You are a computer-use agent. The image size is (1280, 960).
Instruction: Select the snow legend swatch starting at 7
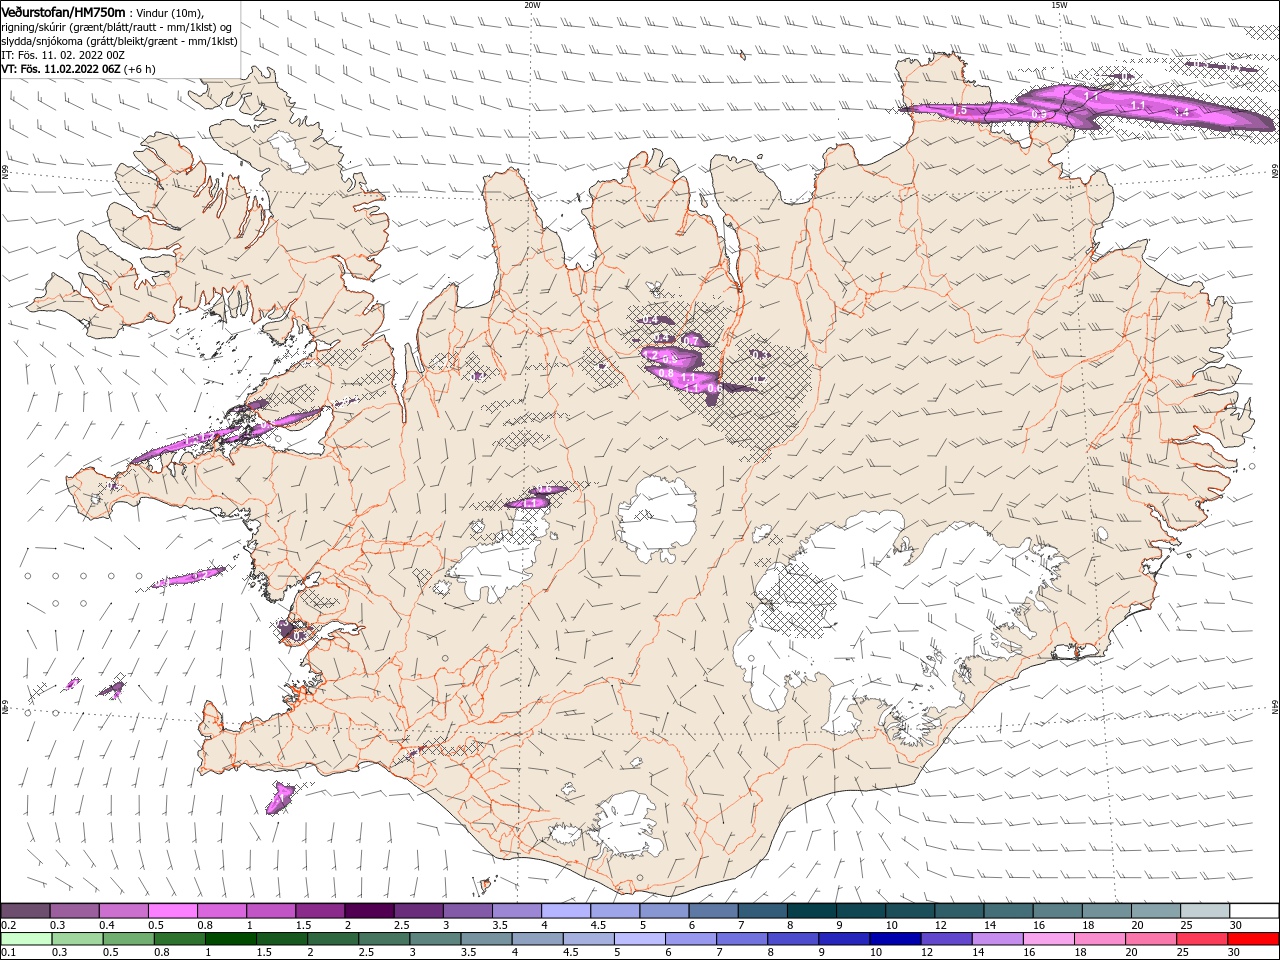coord(763,911)
